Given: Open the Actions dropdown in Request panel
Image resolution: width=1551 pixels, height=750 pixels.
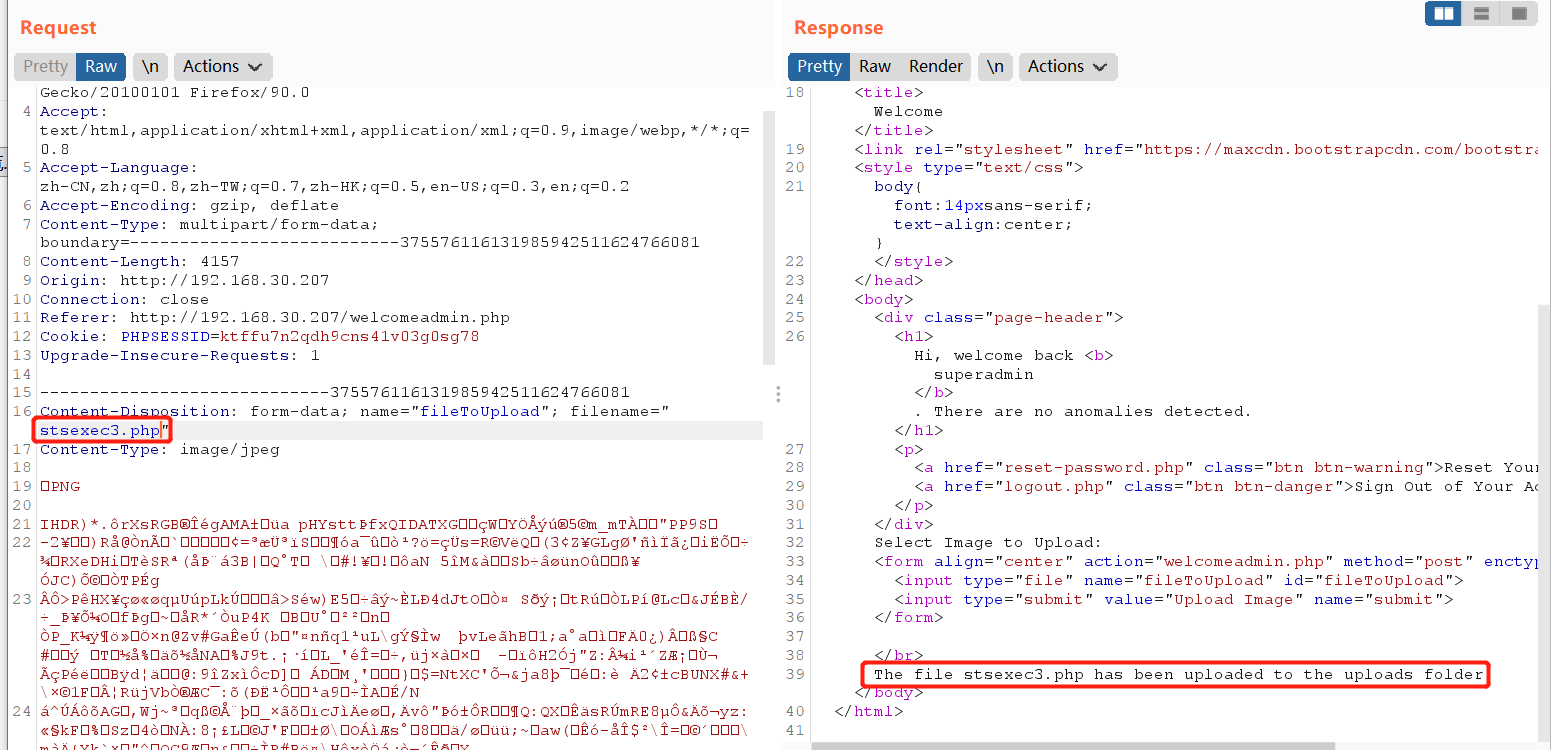Looking at the screenshot, I should pyautogui.click(x=223, y=66).
